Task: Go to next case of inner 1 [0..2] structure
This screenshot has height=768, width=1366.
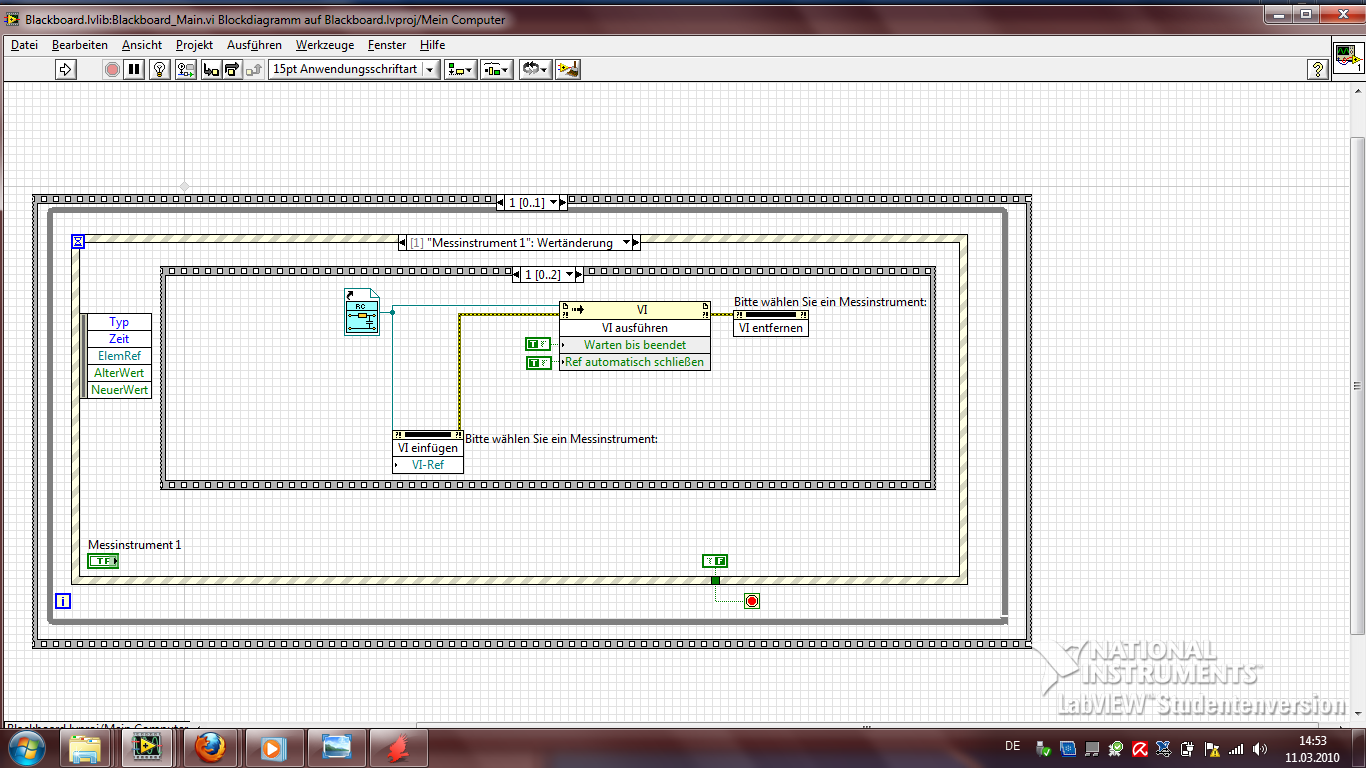Action: click(x=579, y=274)
